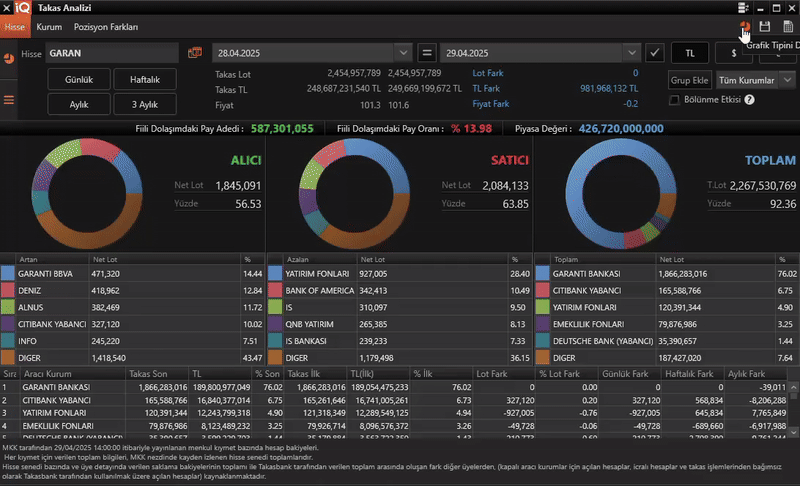Click the TL Fark link
Image resolution: width=800 pixels, height=486 pixels.
(486, 88)
